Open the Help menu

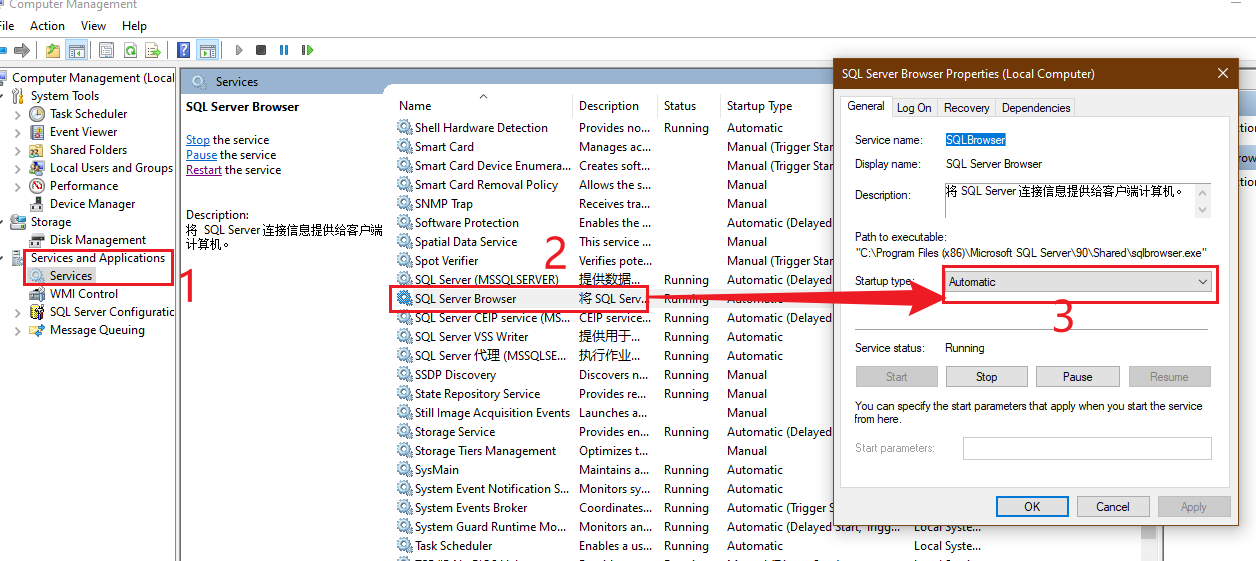[134, 26]
